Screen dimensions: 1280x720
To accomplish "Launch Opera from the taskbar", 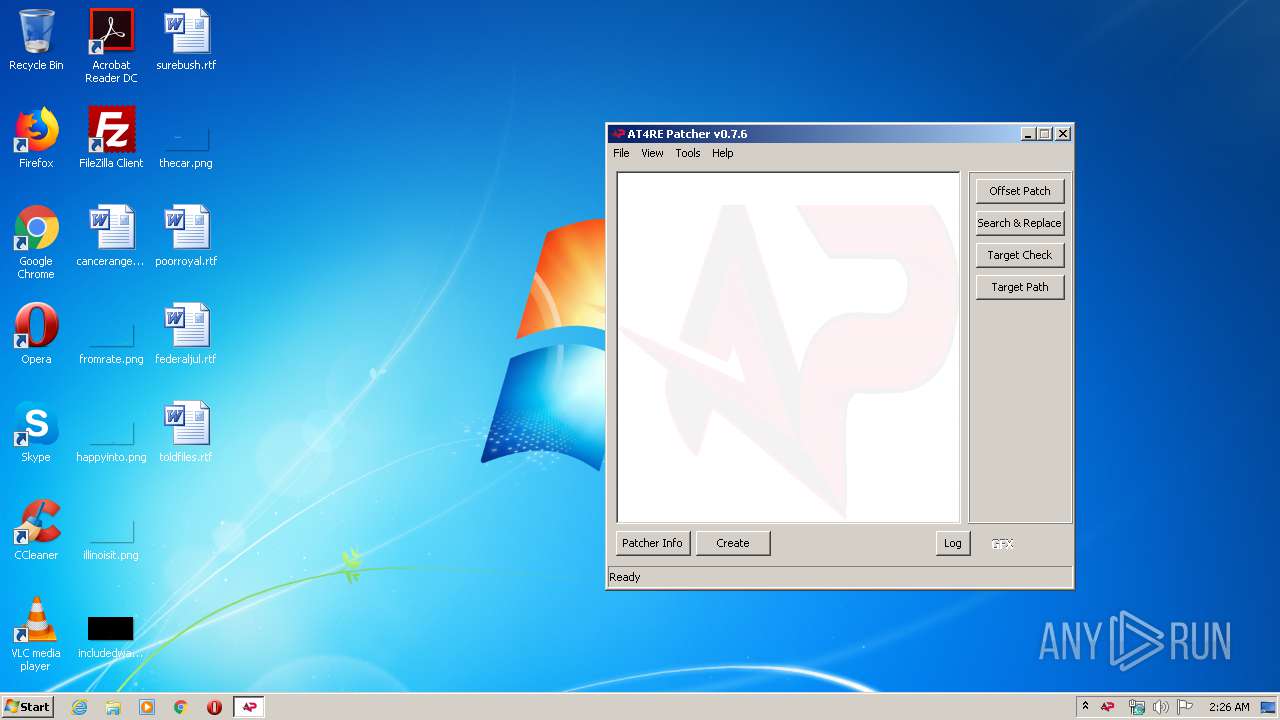I will 214,707.
